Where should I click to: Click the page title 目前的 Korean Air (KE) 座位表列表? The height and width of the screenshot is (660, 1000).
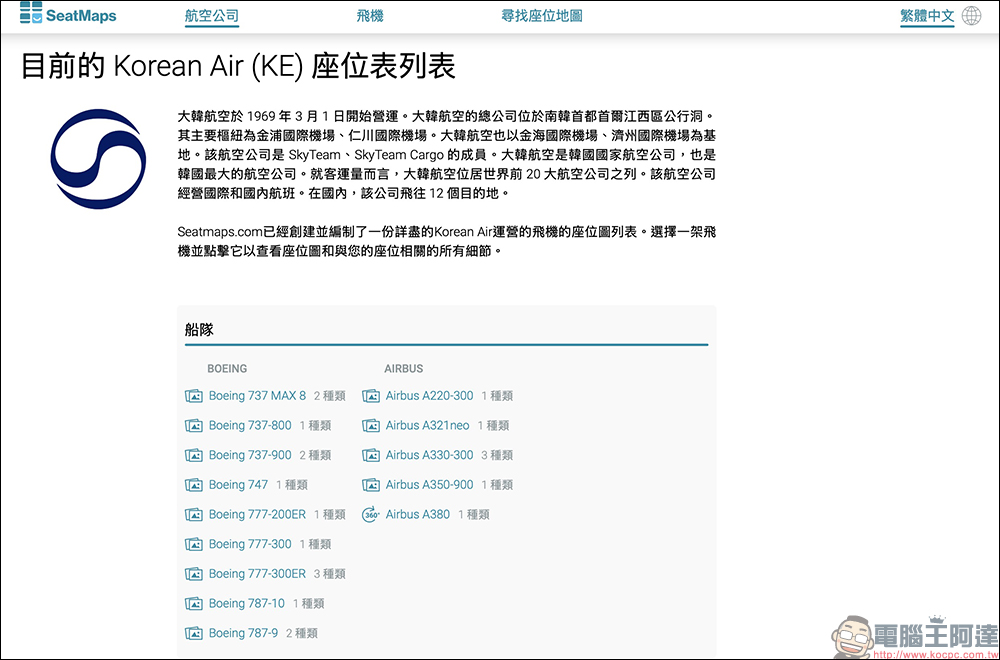tap(239, 66)
